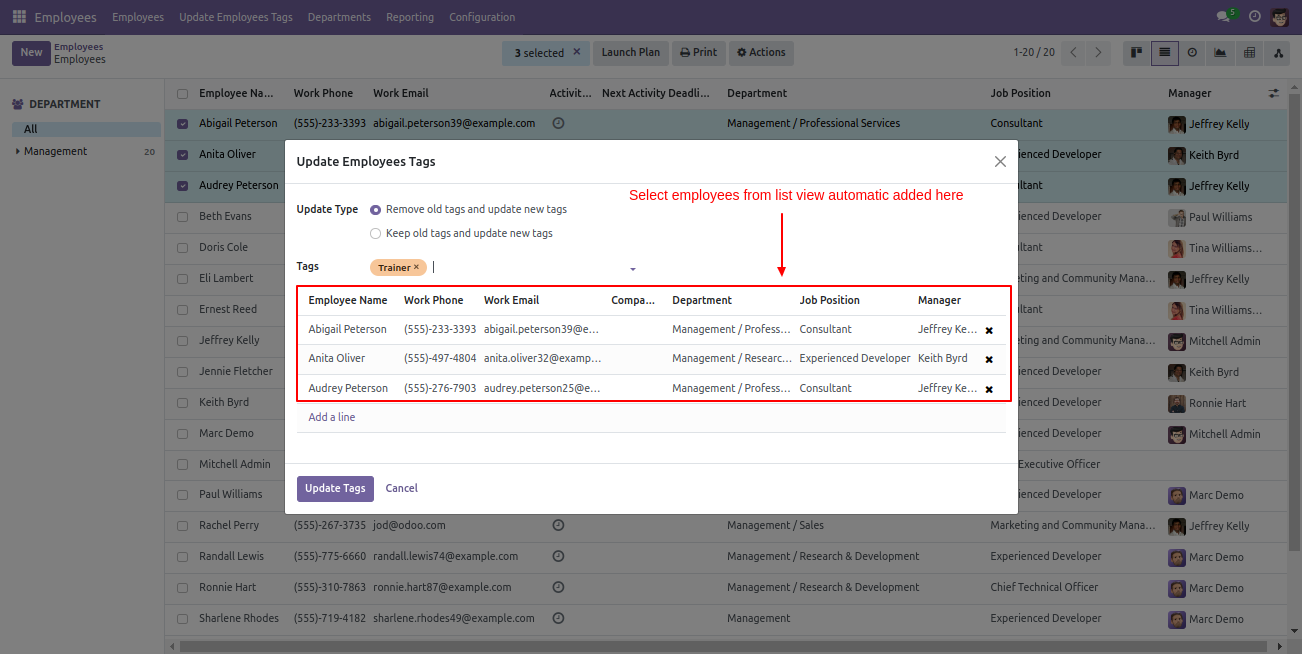Click the New employee button
The width and height of the screenshot is (1302, 654).
tap(31, 53)
